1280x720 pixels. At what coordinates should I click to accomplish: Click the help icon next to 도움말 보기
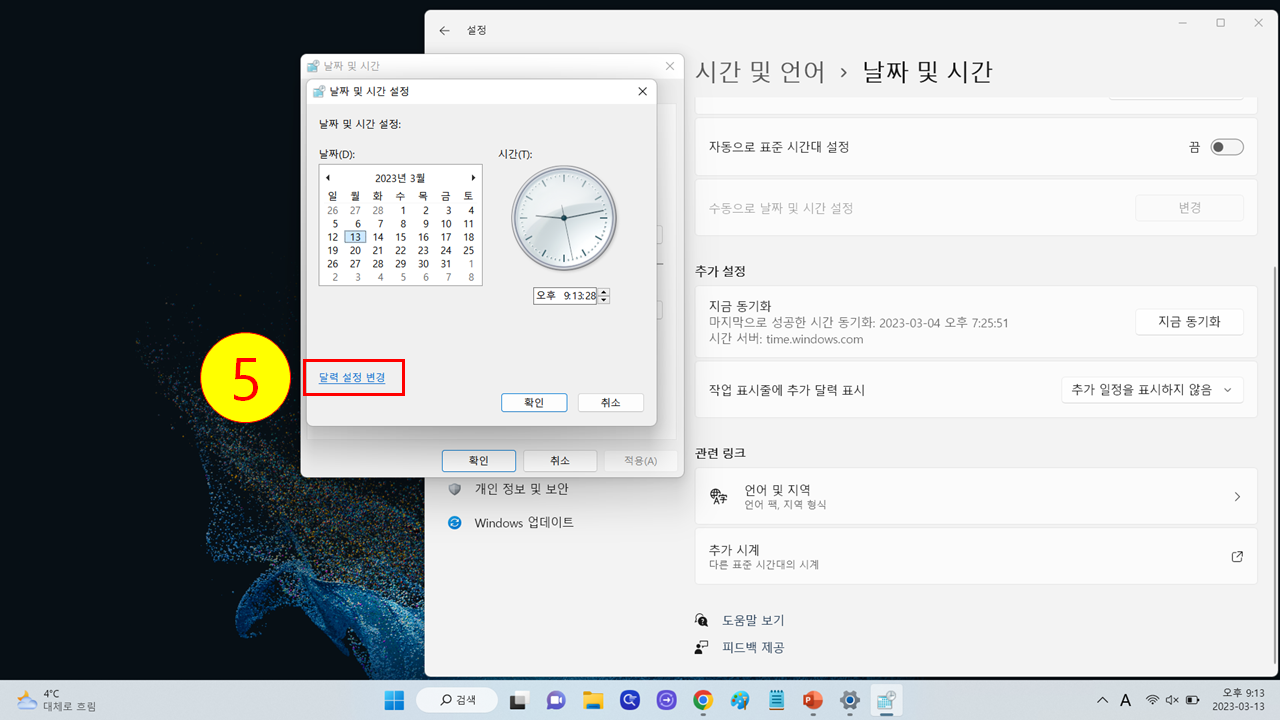[701, 619]
